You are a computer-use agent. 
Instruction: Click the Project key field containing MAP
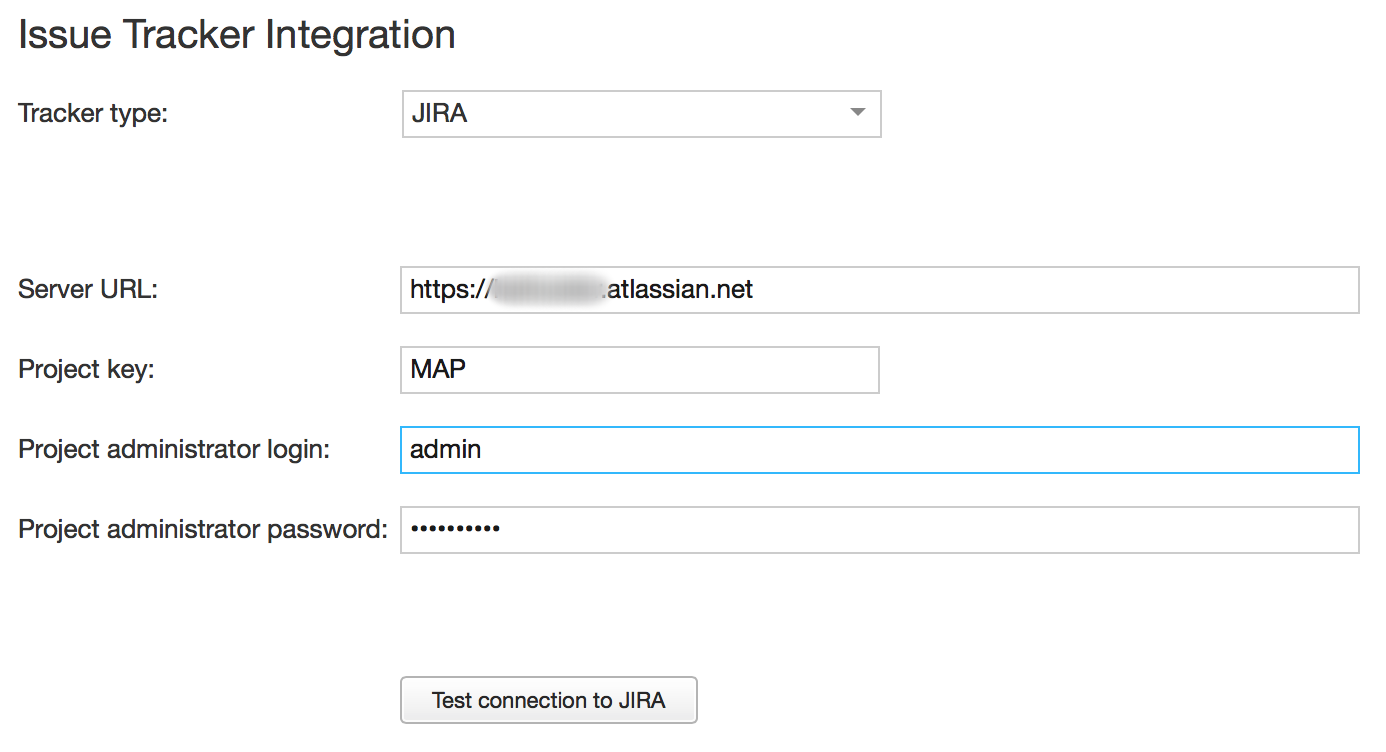(x=639, y=370)
